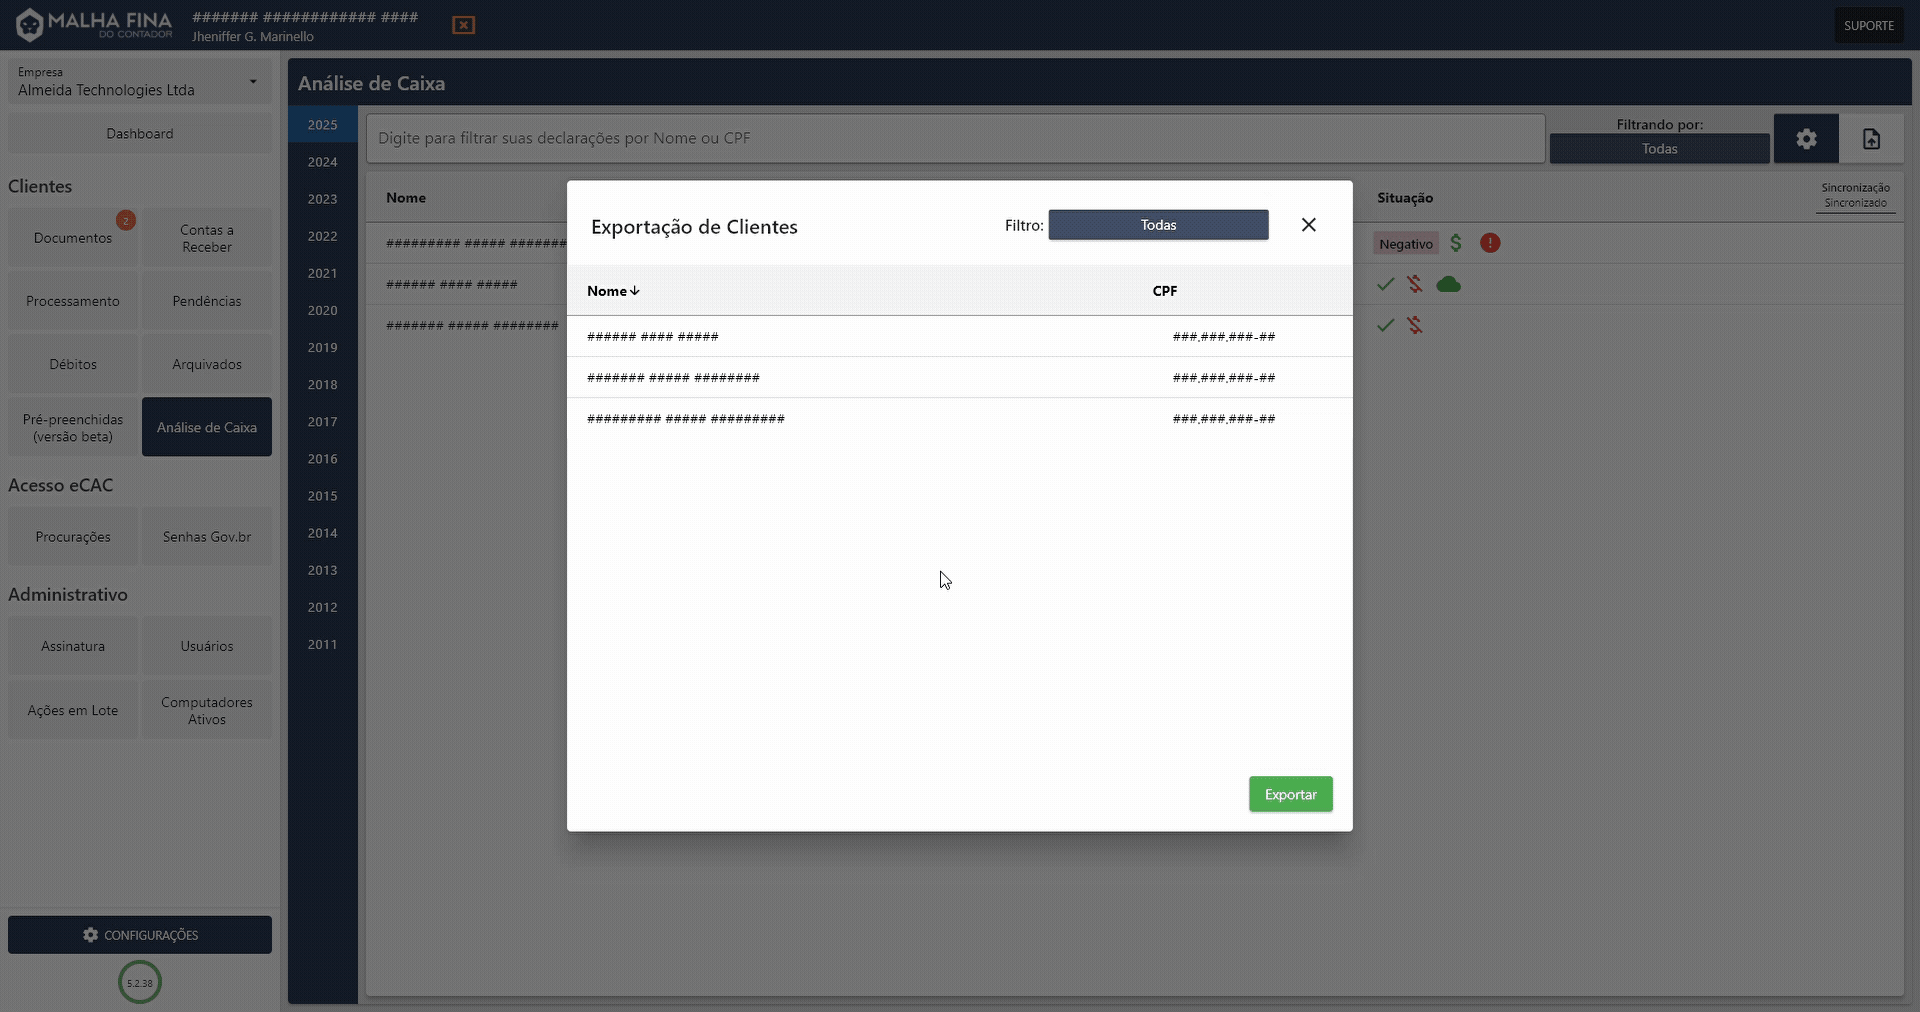Click the green Exportar button
The height and width of the screenshot is (1012, 1920).
[x=1290, y=794]
